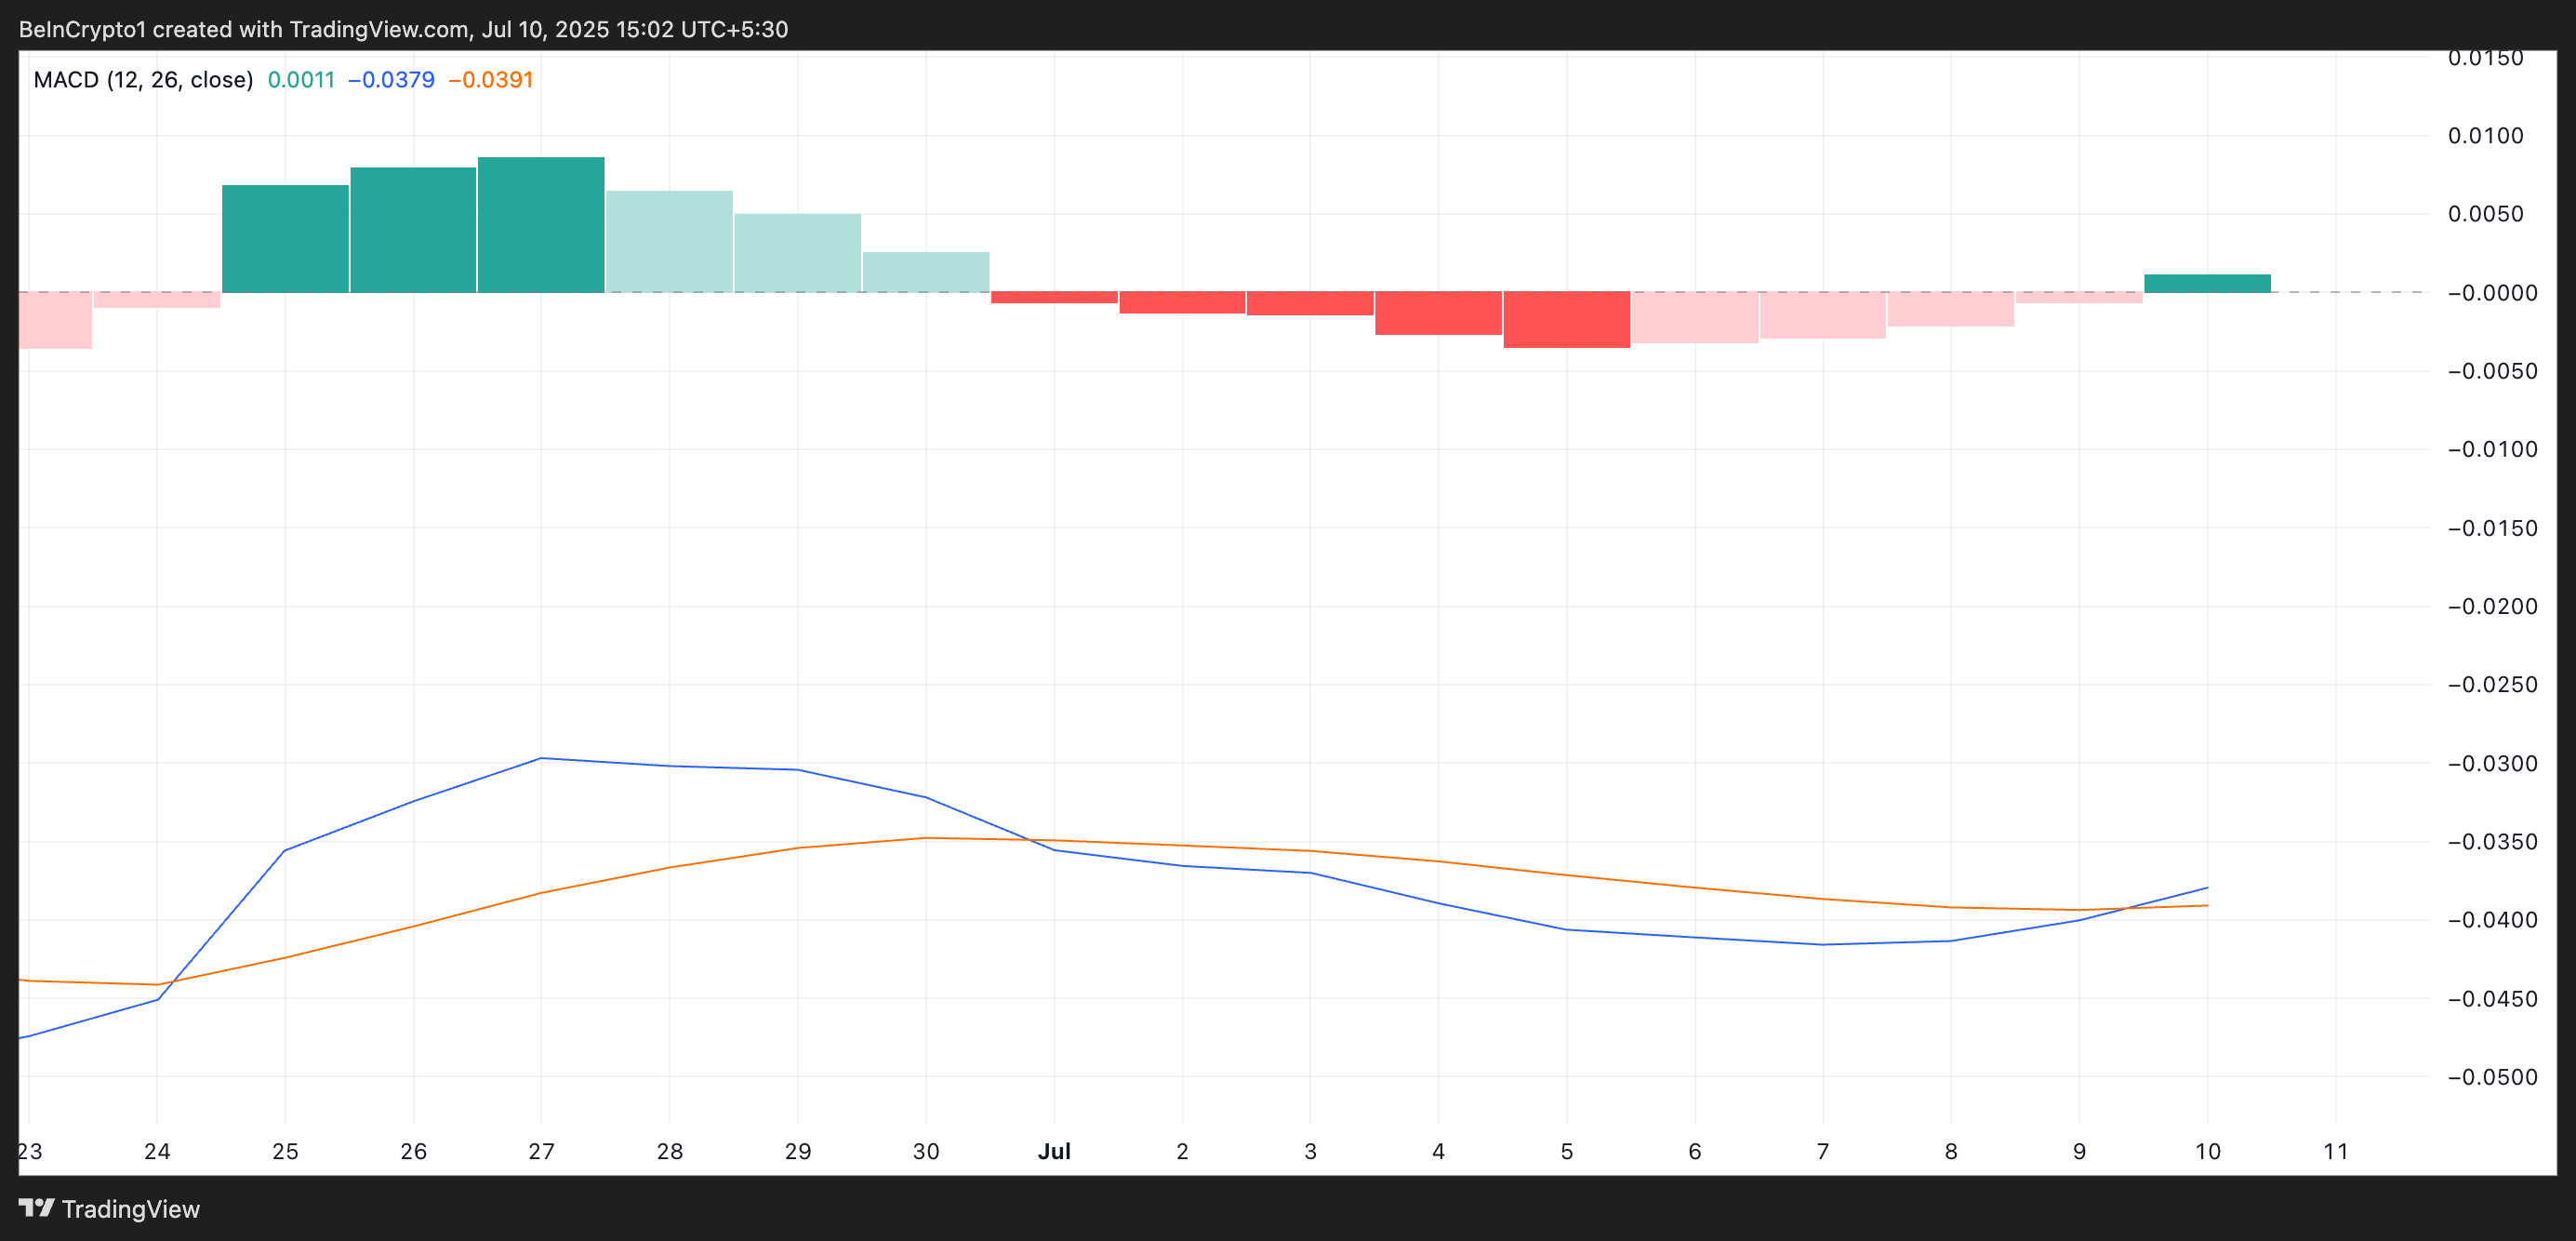Image resolution: width=2576 pixels, height=1241 pixels.
Task: Click the Jul label on time axis
Action: tap(1054, 1151)
